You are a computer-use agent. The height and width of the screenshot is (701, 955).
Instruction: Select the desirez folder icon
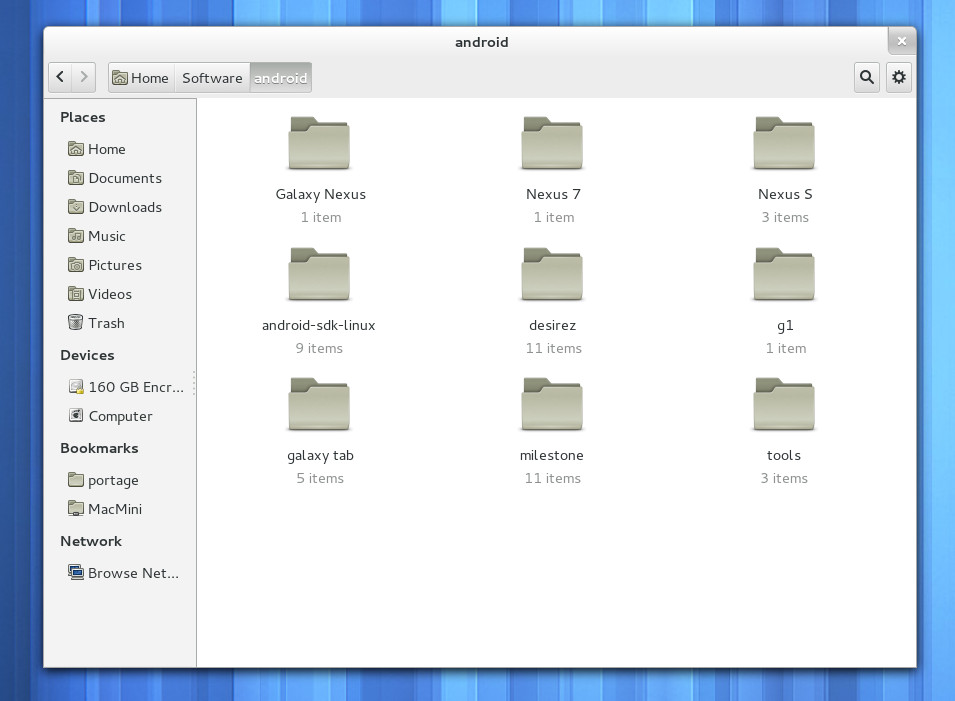[x=552, y=274]
